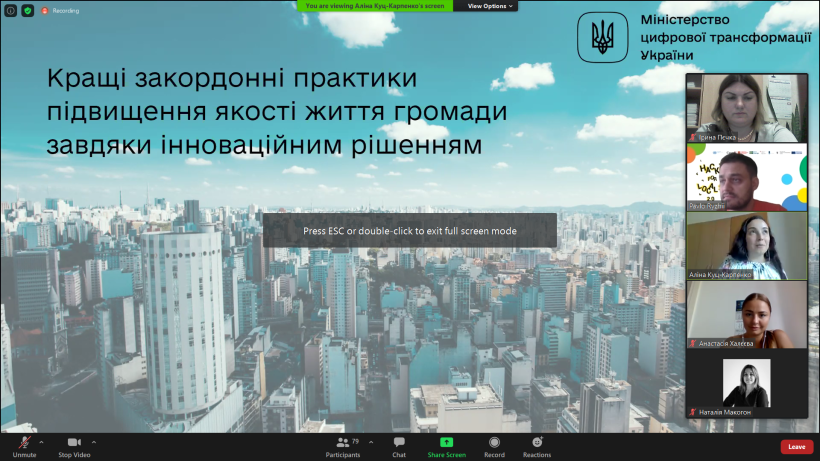Image resolution: width=820 pixels, height=461 pixels.
Task: Open the Participants panel
Action: tap(343, 443)
